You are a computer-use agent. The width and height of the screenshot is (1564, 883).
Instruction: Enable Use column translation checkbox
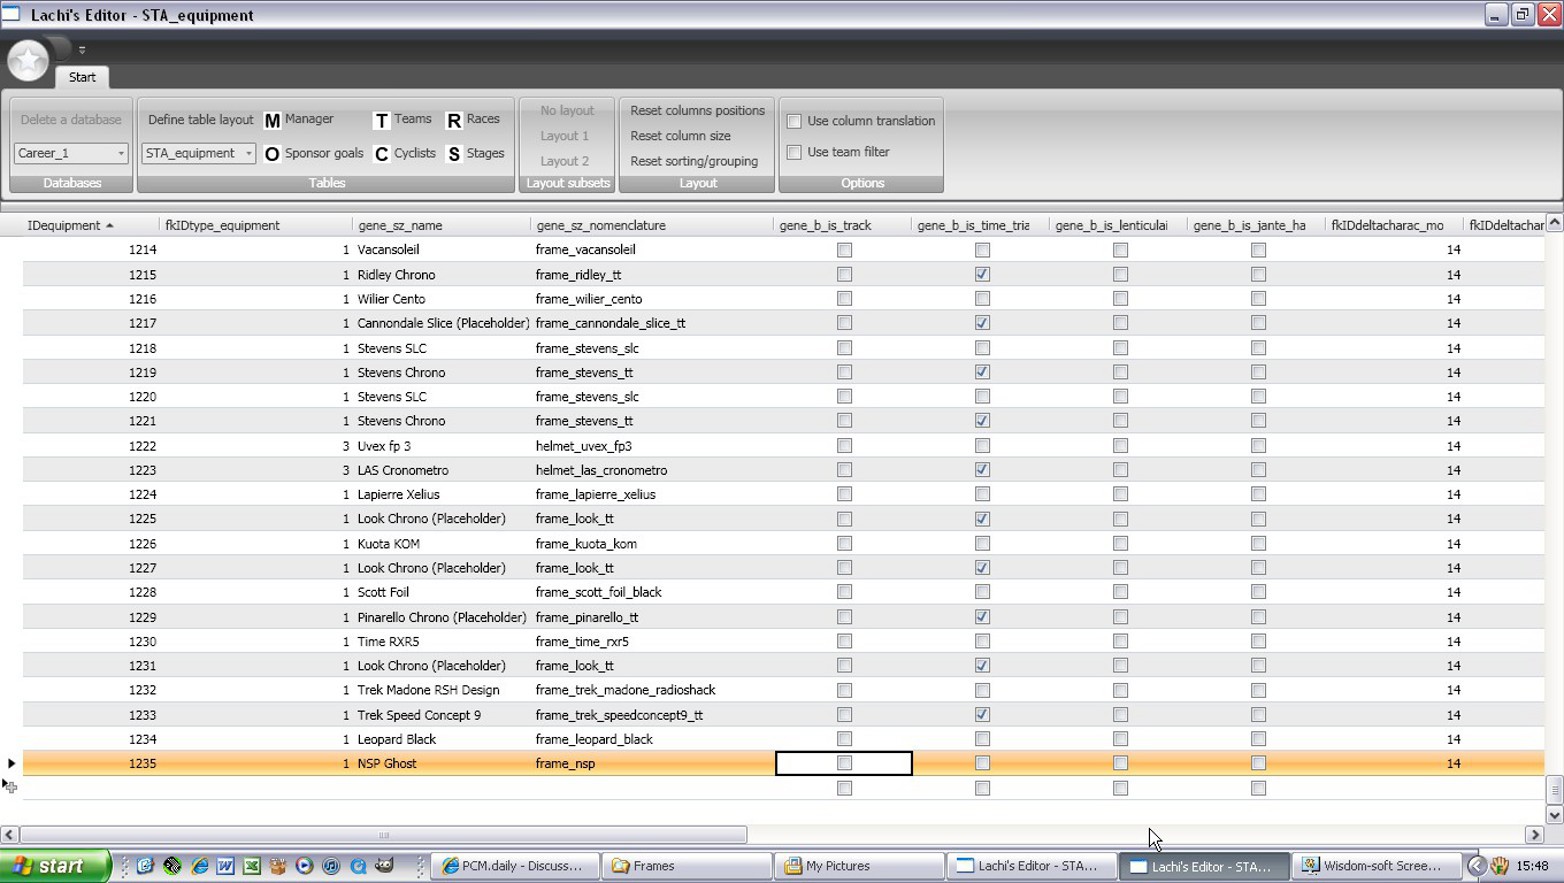(794, 121)
